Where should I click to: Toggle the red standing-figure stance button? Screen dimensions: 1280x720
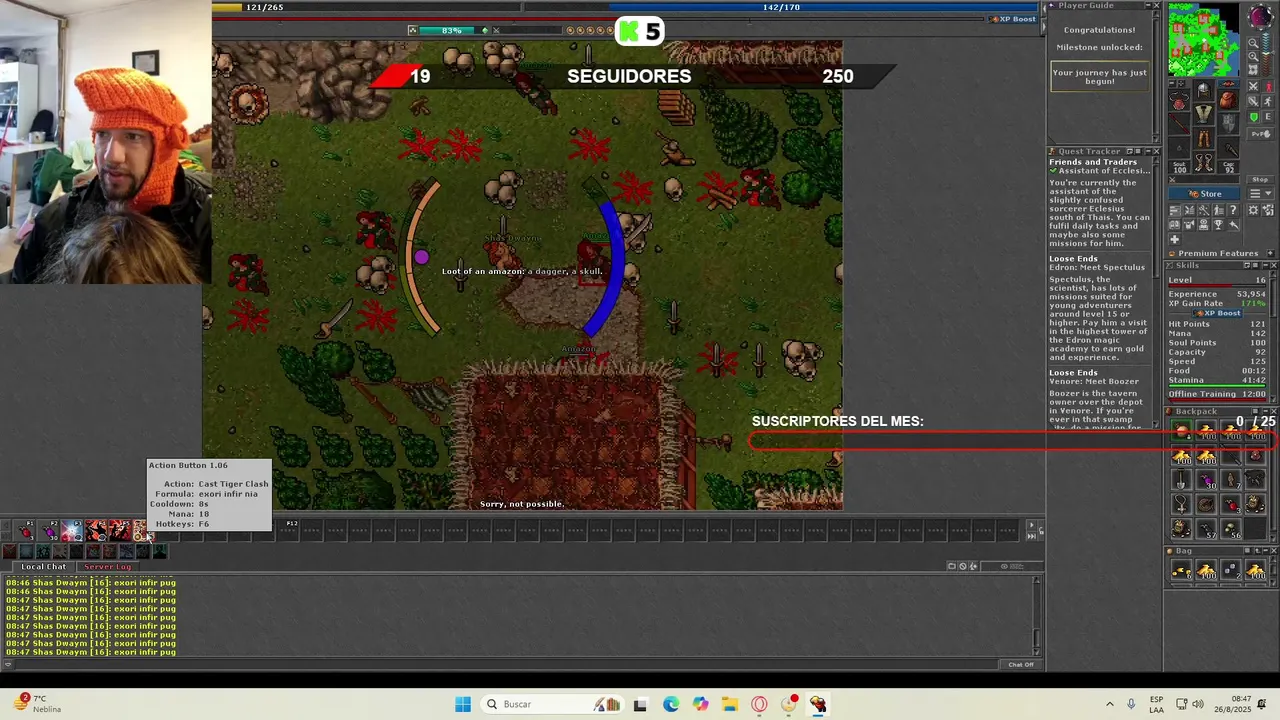(x=1268, y=86)
